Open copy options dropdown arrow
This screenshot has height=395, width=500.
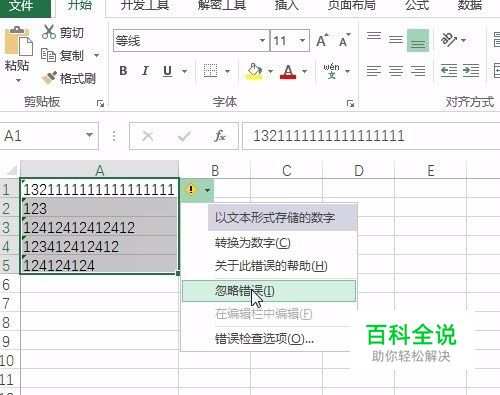point(96,55)
